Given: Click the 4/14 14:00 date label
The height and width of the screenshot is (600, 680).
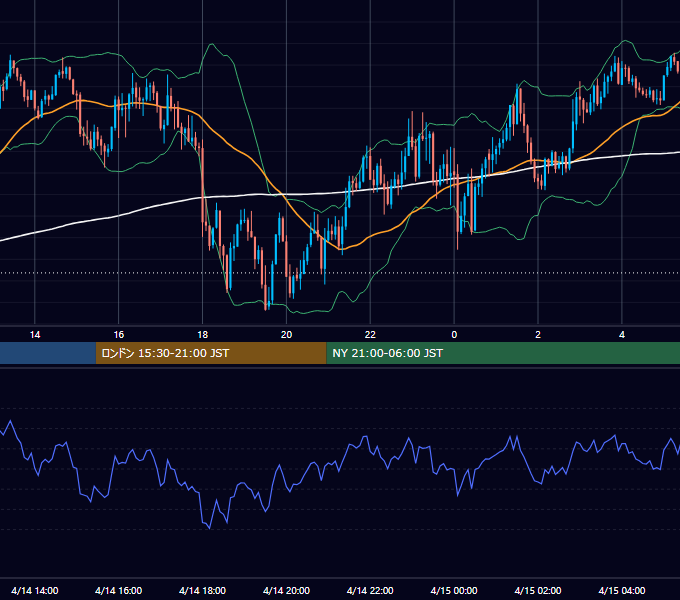Looking at the screenshot, I should [35, 590].
